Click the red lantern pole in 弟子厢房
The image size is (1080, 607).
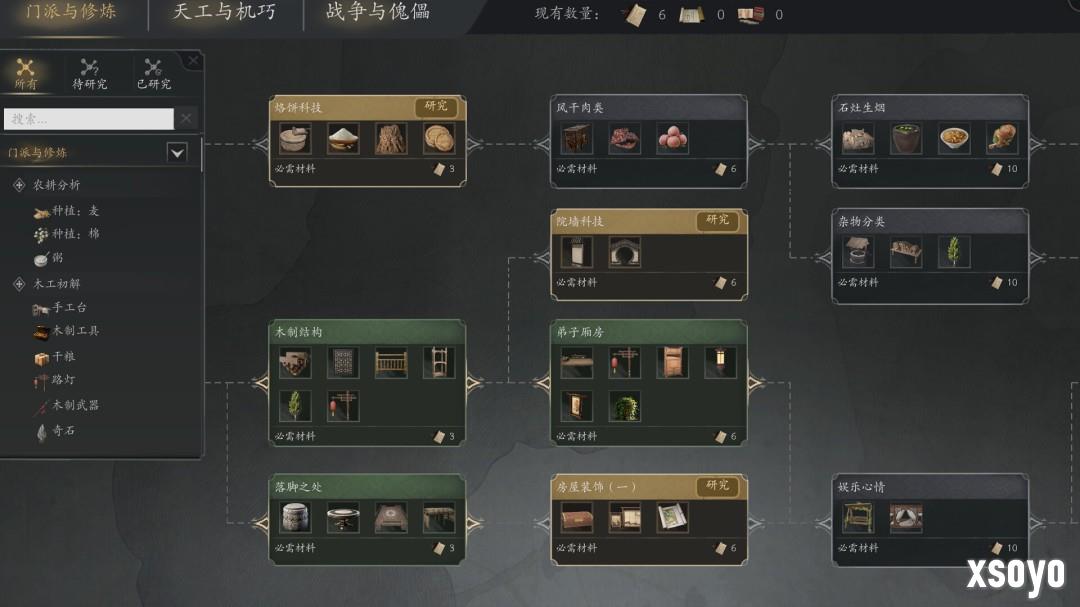click(x=625, y=362)
